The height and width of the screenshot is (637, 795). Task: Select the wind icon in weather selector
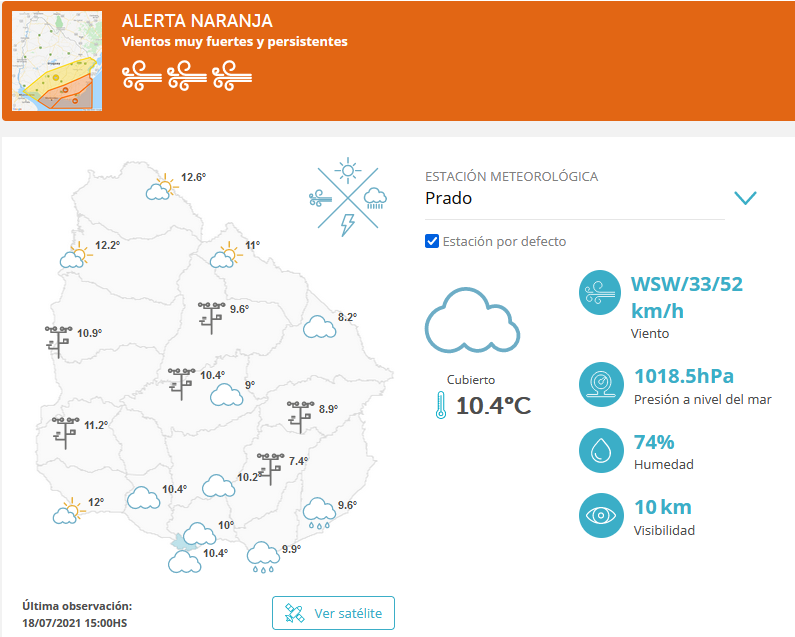click(319, 198)
